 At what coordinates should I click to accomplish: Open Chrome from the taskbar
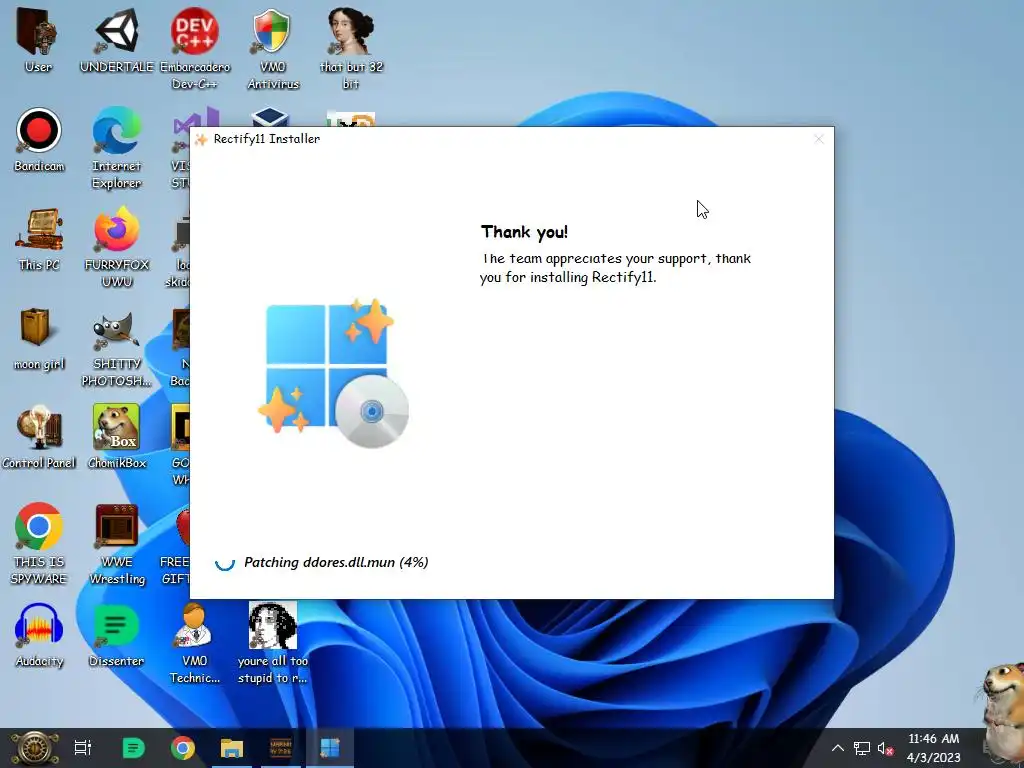click(183, 748)
